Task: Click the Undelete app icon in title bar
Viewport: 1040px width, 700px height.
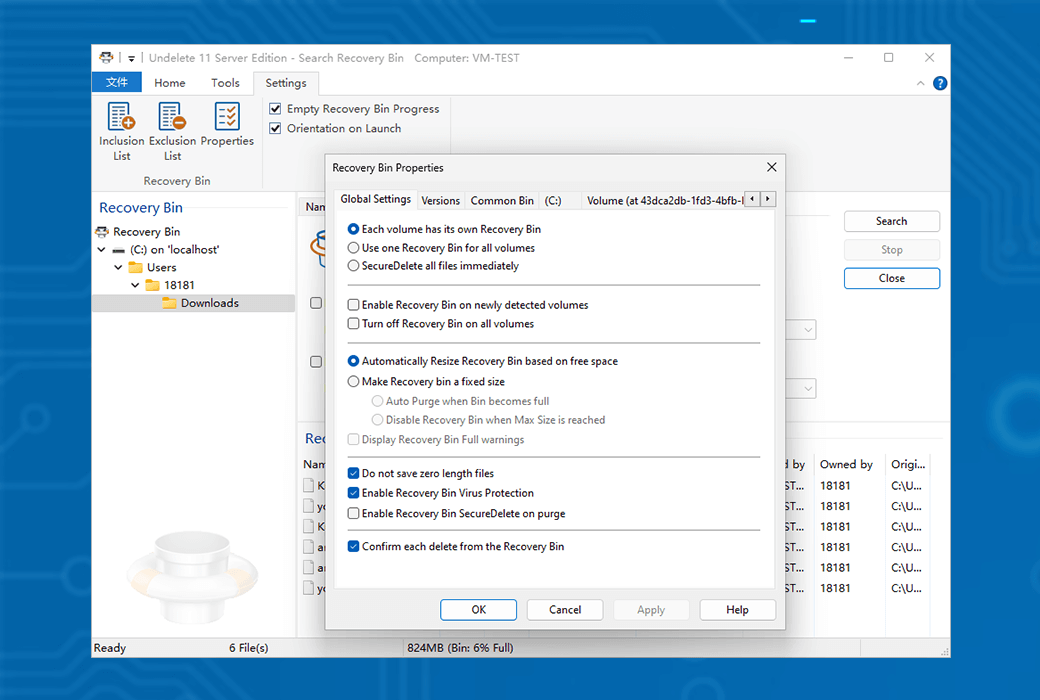Action: (x=106, y=58)
